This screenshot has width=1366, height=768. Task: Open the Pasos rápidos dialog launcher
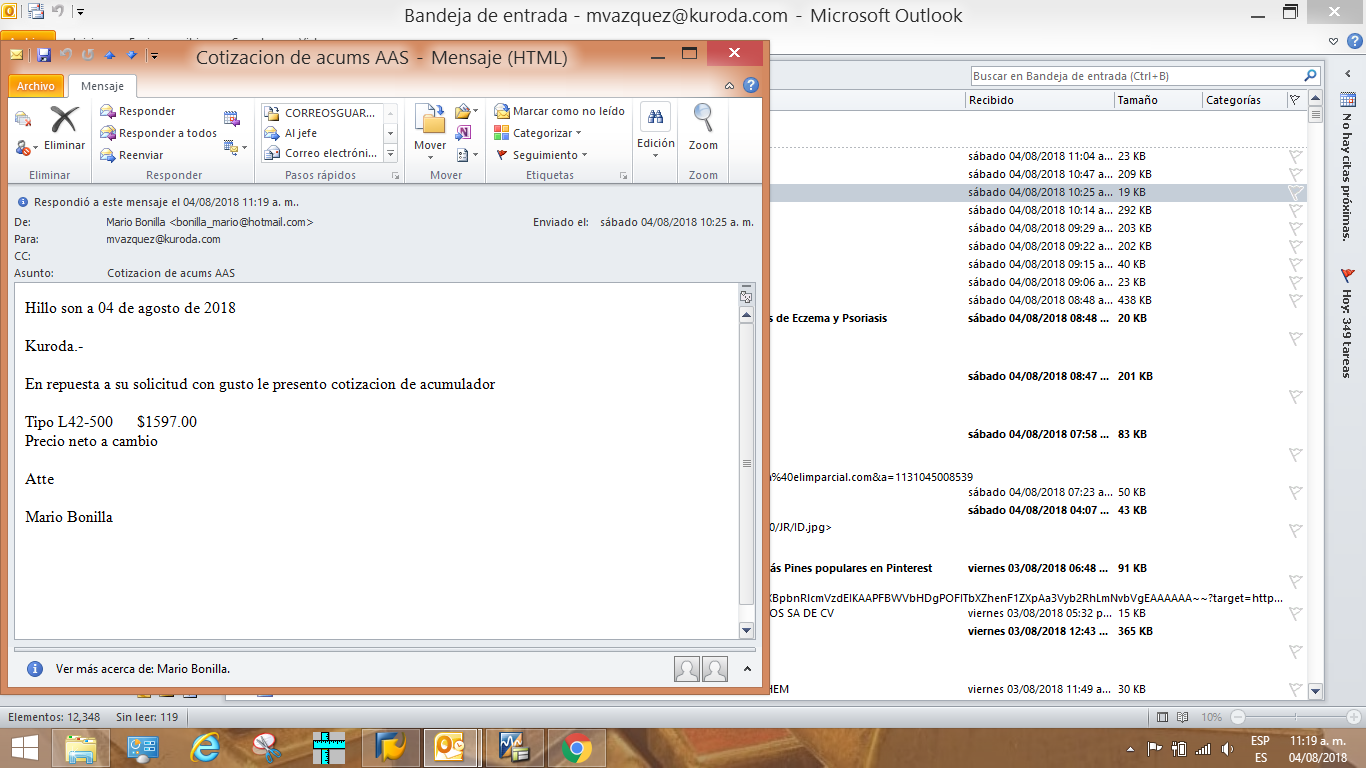(x=395, y=176)
